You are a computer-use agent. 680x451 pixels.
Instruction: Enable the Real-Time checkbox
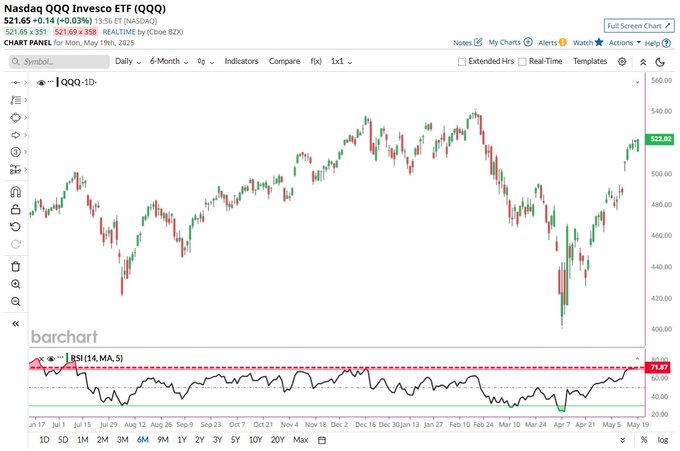click(x=523, y=62)
